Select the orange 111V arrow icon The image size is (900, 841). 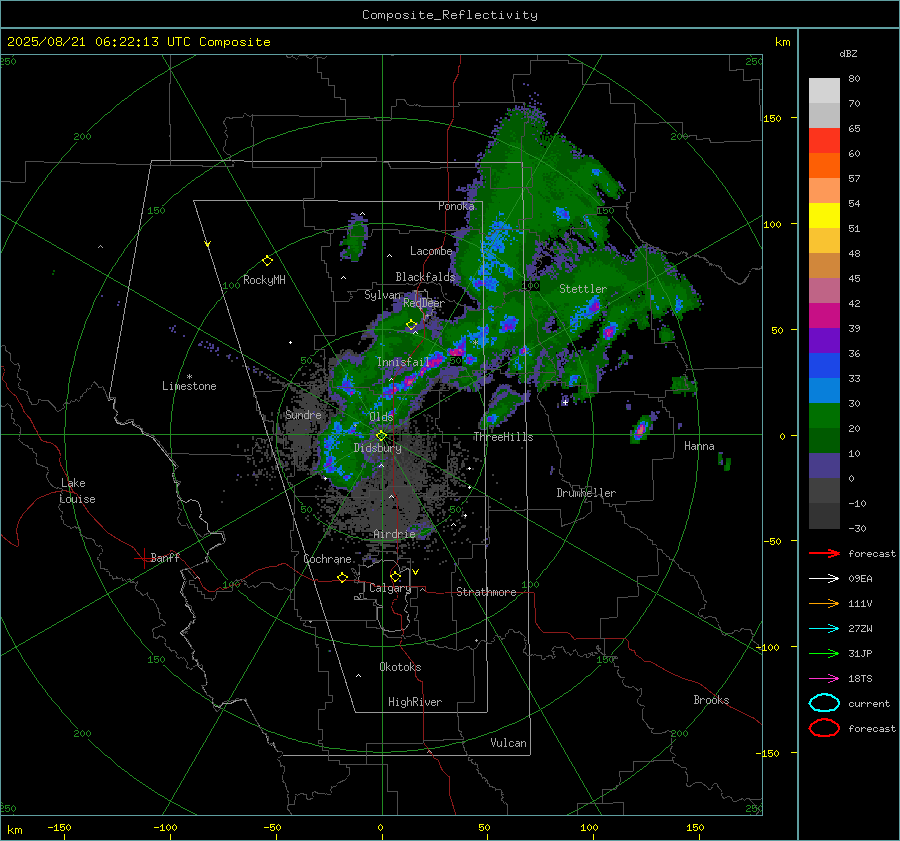pos(824,603)
